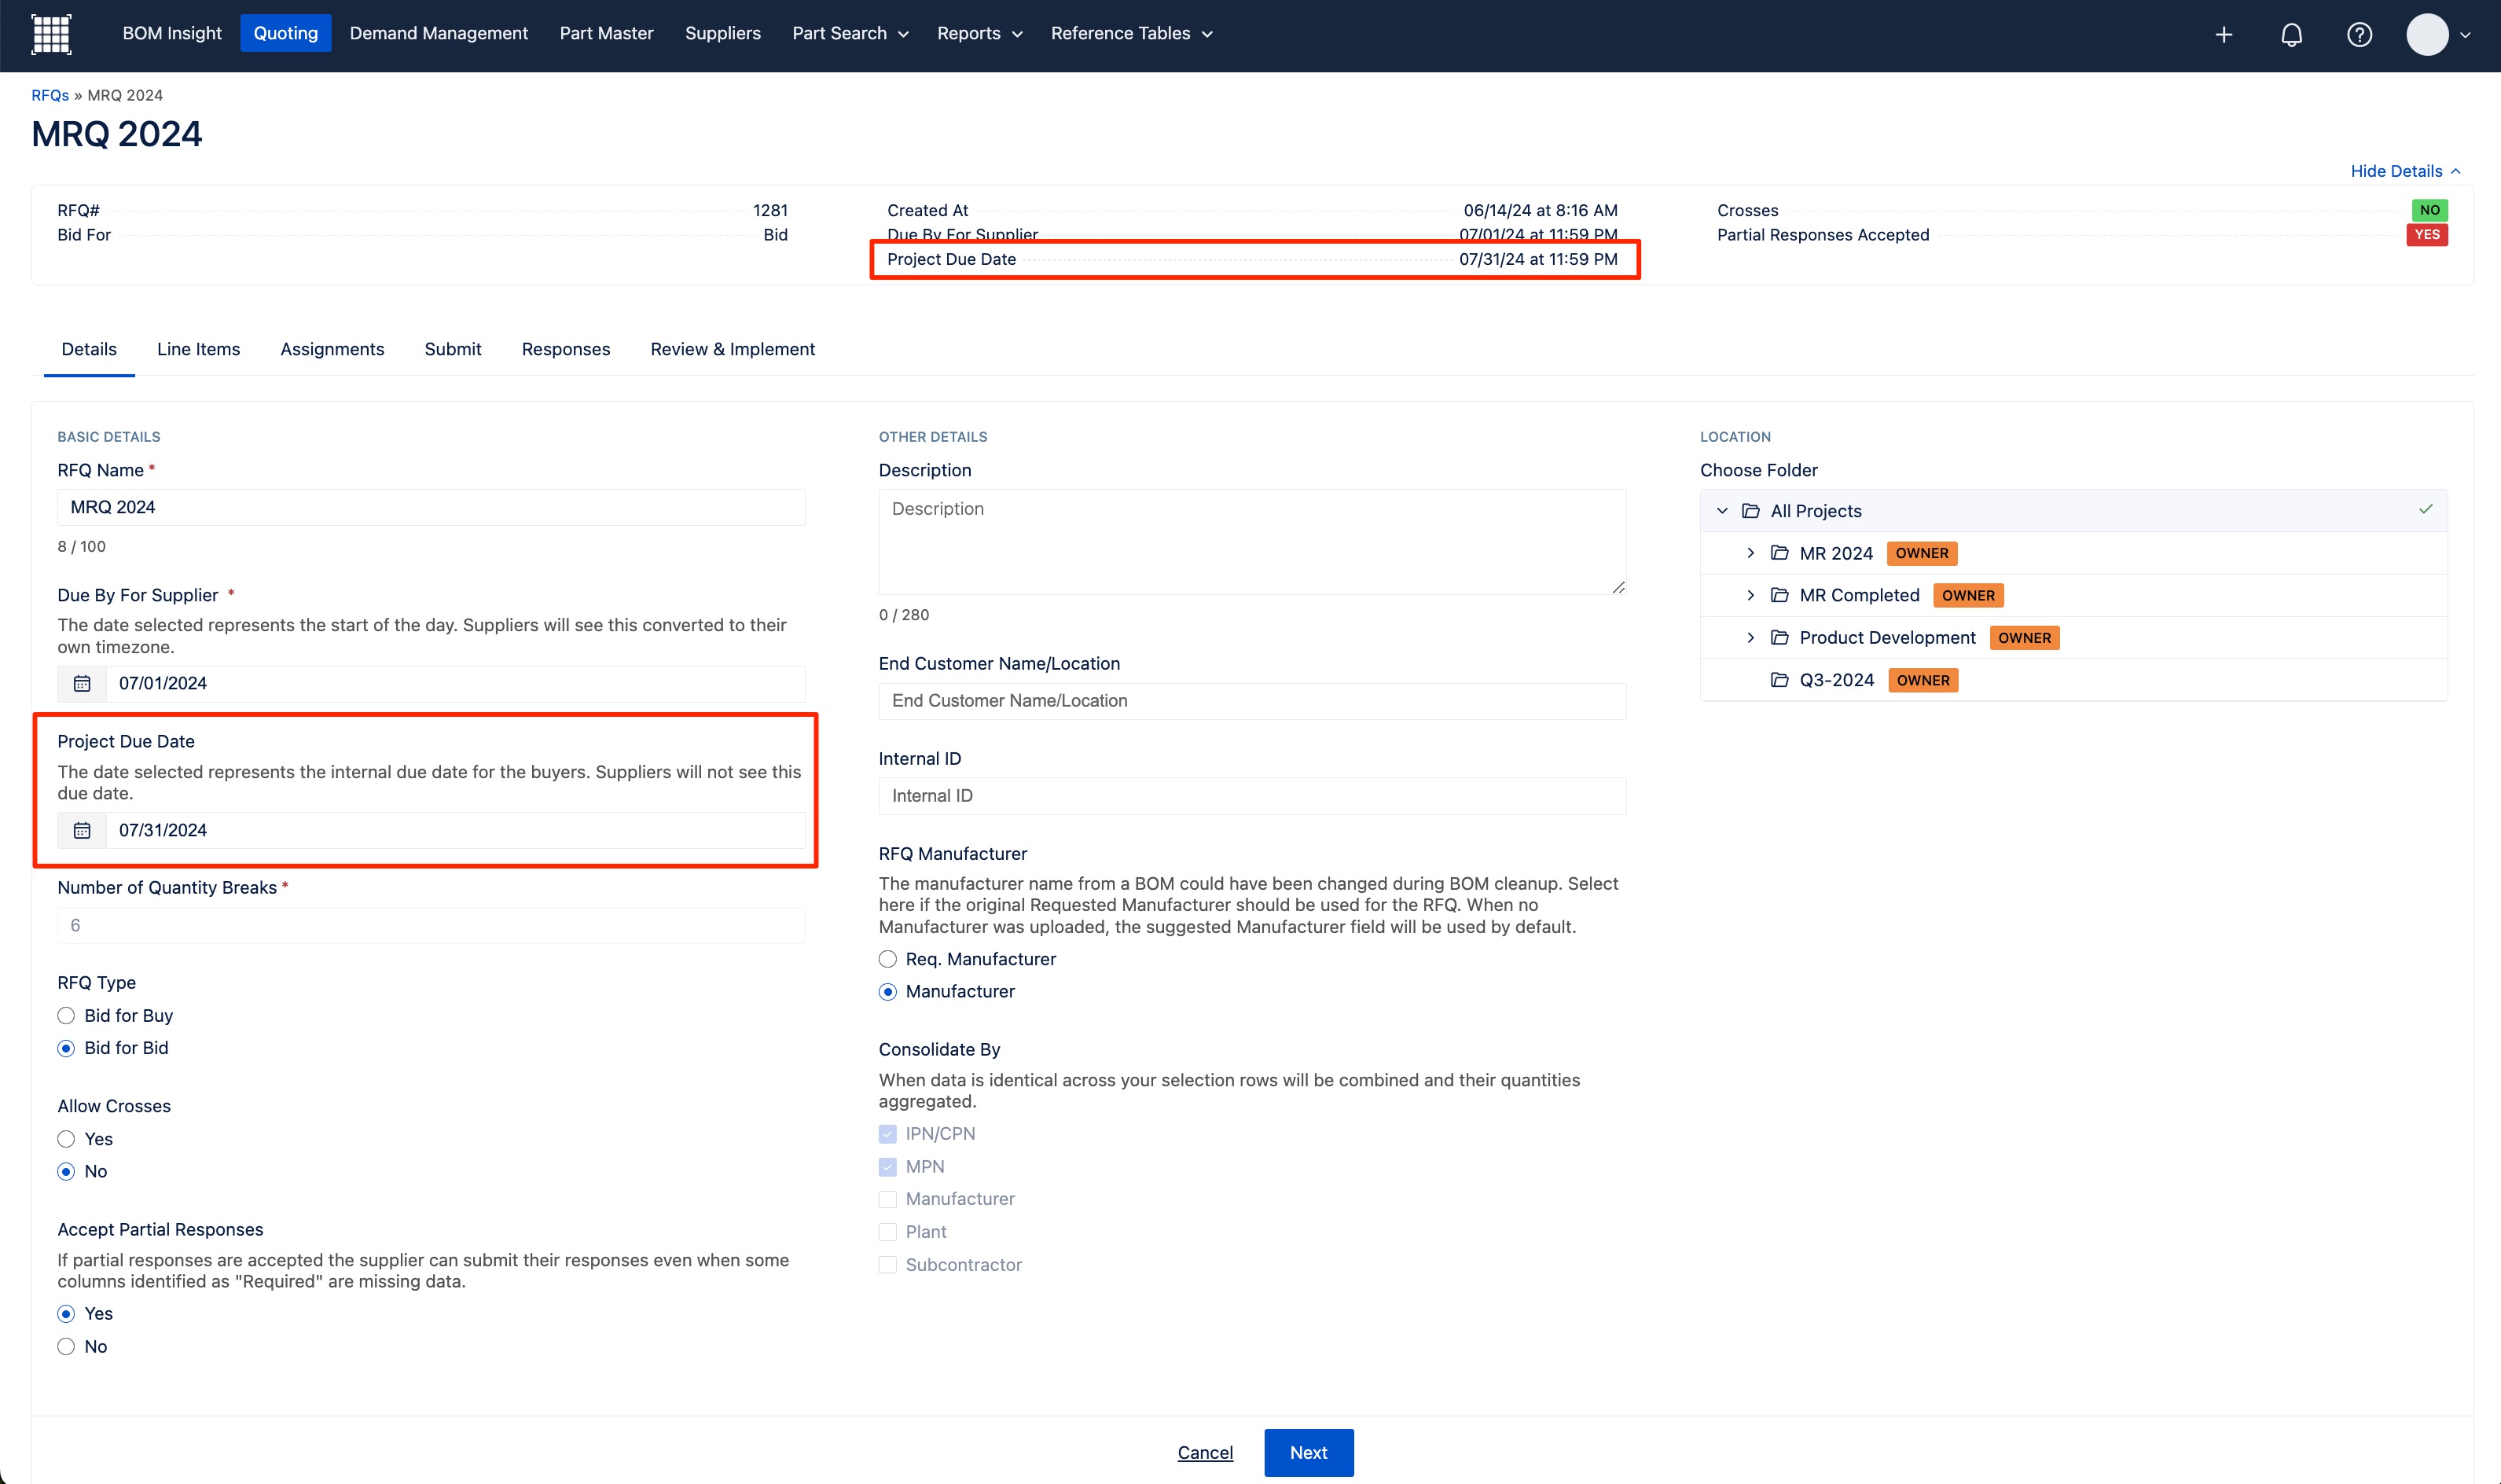Open calendar for Due By For Supplier
2501x1484 pixels.
82,684
